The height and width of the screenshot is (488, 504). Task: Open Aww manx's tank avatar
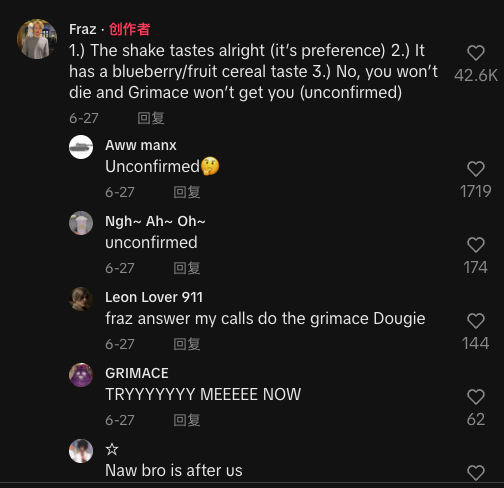click(x=81, y=147)
